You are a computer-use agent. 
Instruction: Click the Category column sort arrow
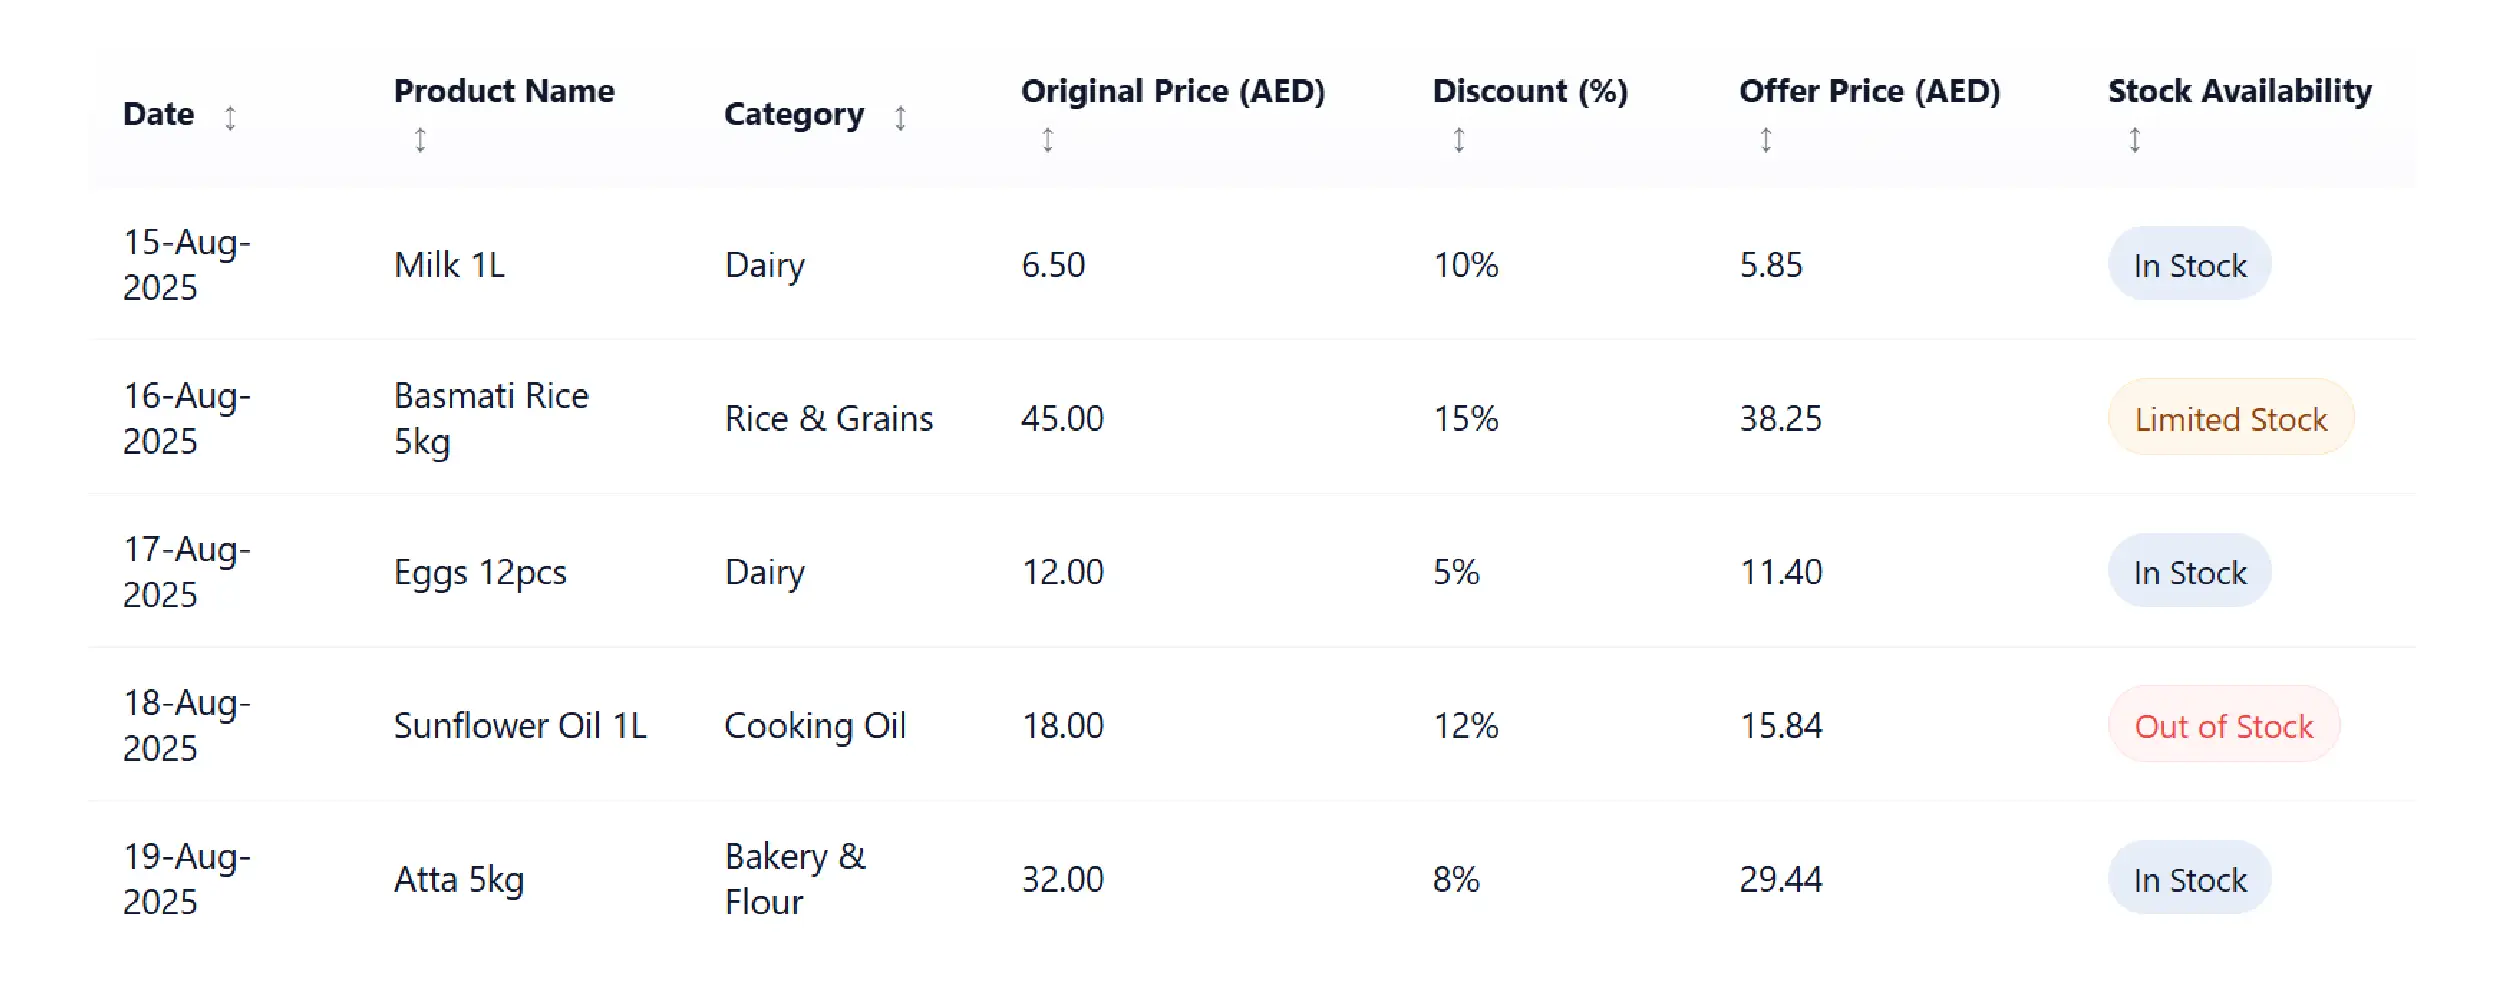(900, 118)
